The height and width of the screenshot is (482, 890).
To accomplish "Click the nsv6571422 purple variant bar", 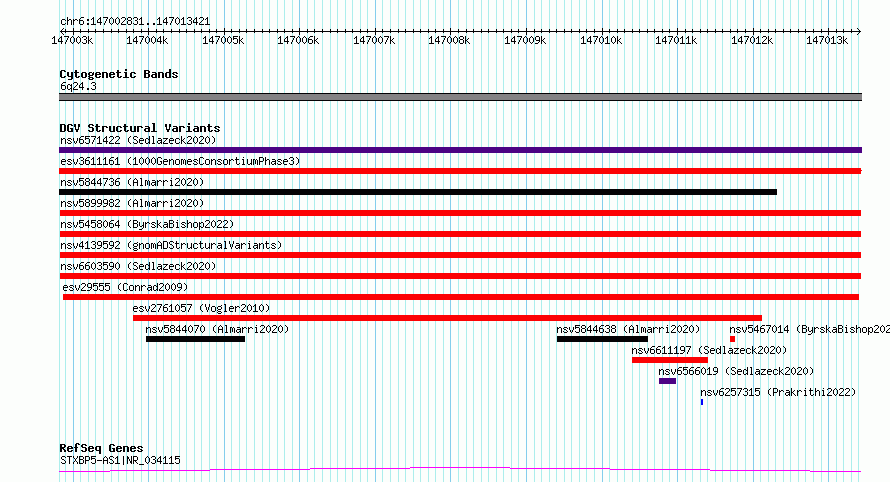I will [460, 150].
